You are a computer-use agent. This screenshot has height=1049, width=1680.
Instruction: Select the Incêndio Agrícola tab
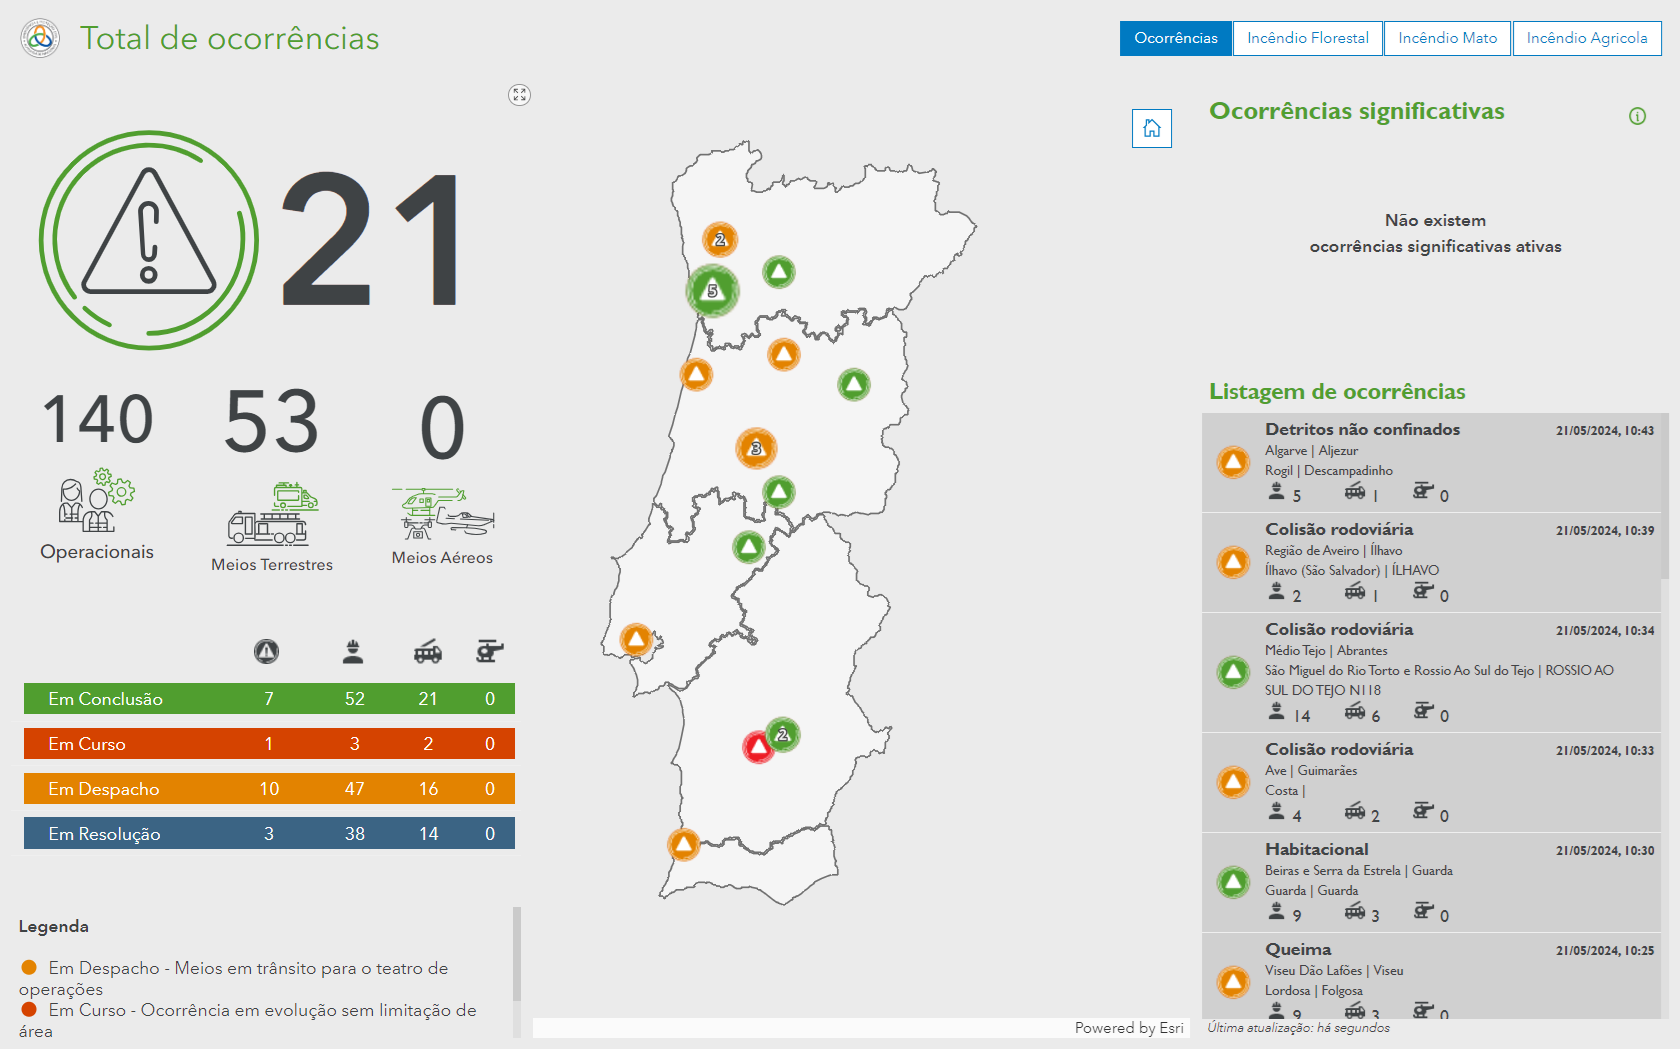pos(1586,38)
